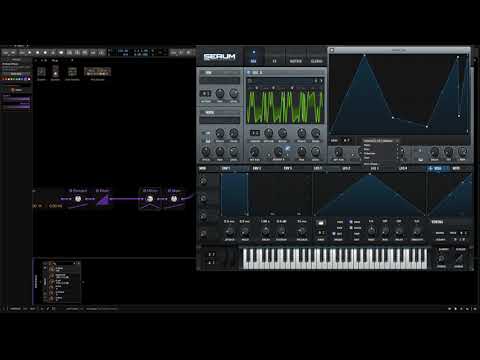480x360 pixels.
Task: Click the OSC A BLEND knob
Action: 282,133
